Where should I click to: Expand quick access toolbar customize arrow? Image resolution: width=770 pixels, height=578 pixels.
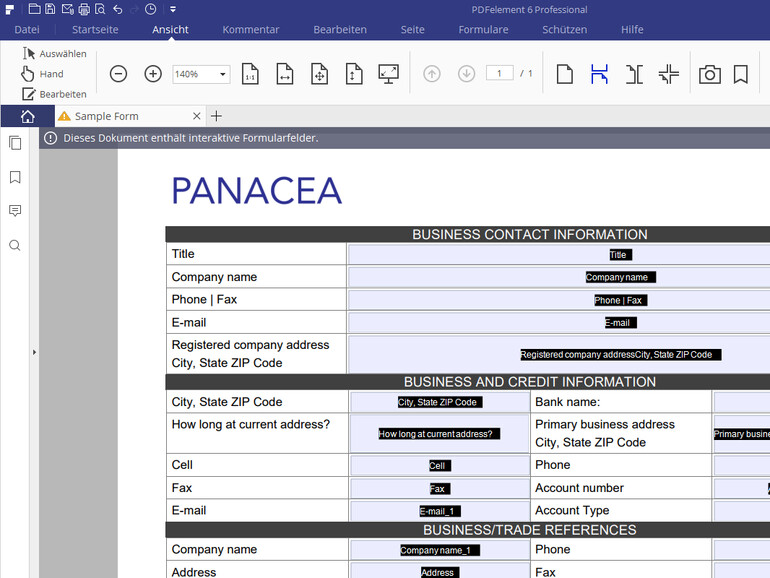tap(173, 9)
